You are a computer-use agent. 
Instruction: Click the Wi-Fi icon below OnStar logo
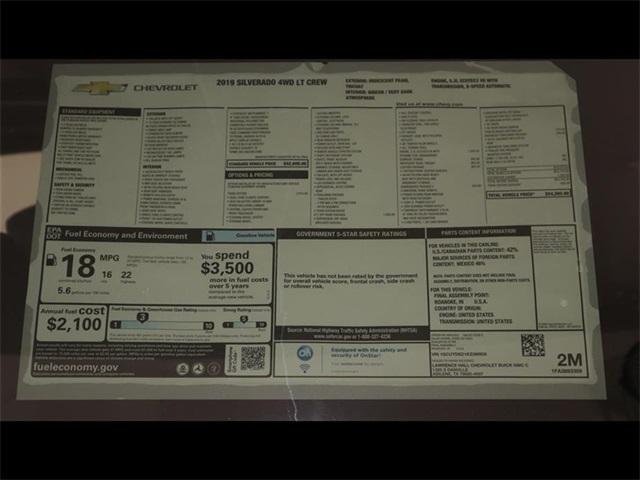304,368
